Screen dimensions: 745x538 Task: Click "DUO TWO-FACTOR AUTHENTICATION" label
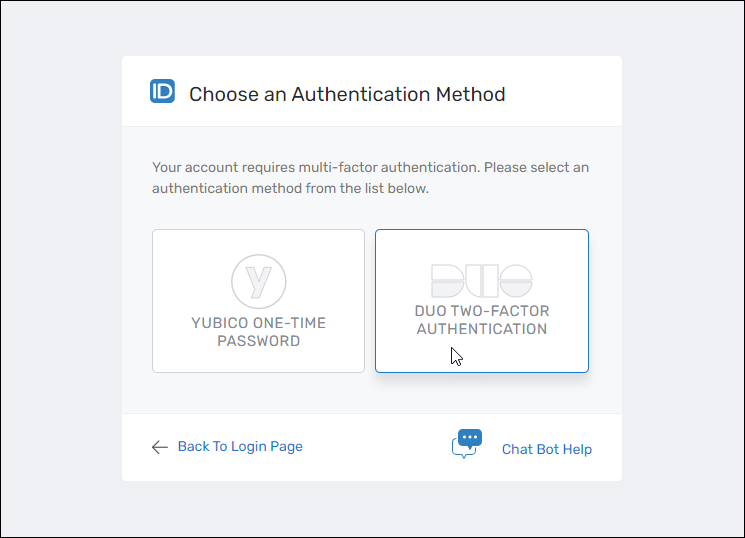tap(482, 320)
